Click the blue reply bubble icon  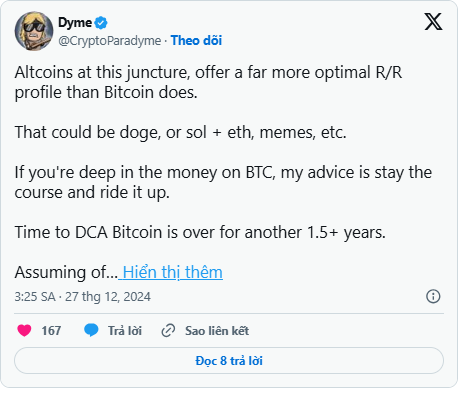point(91,330)
